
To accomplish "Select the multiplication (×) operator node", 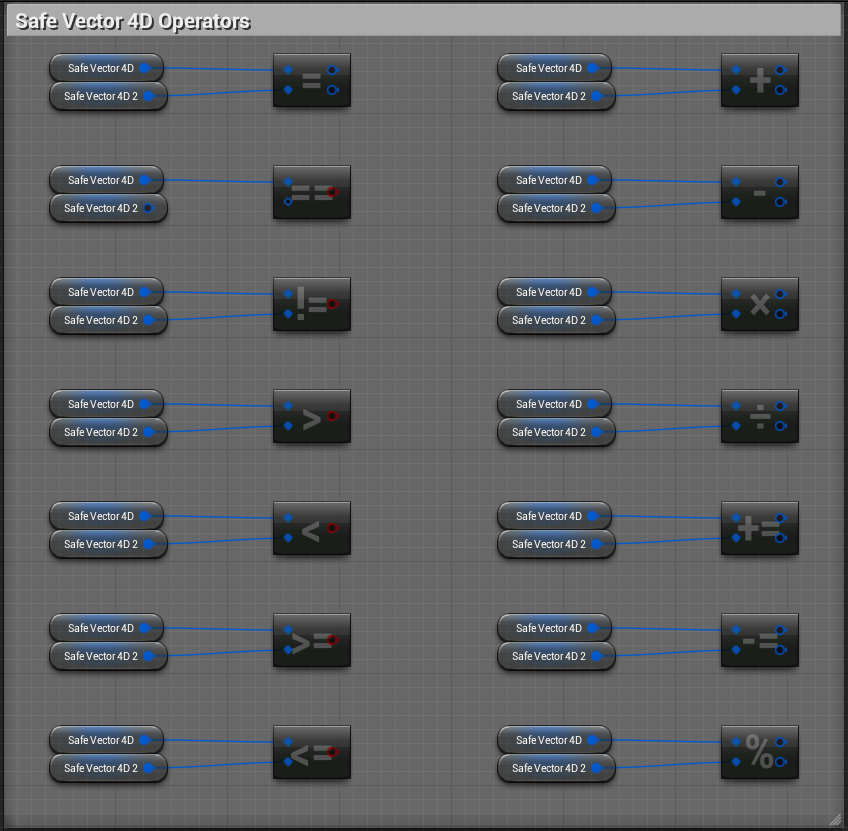I will pyautogui.click(x=759, y=305).
